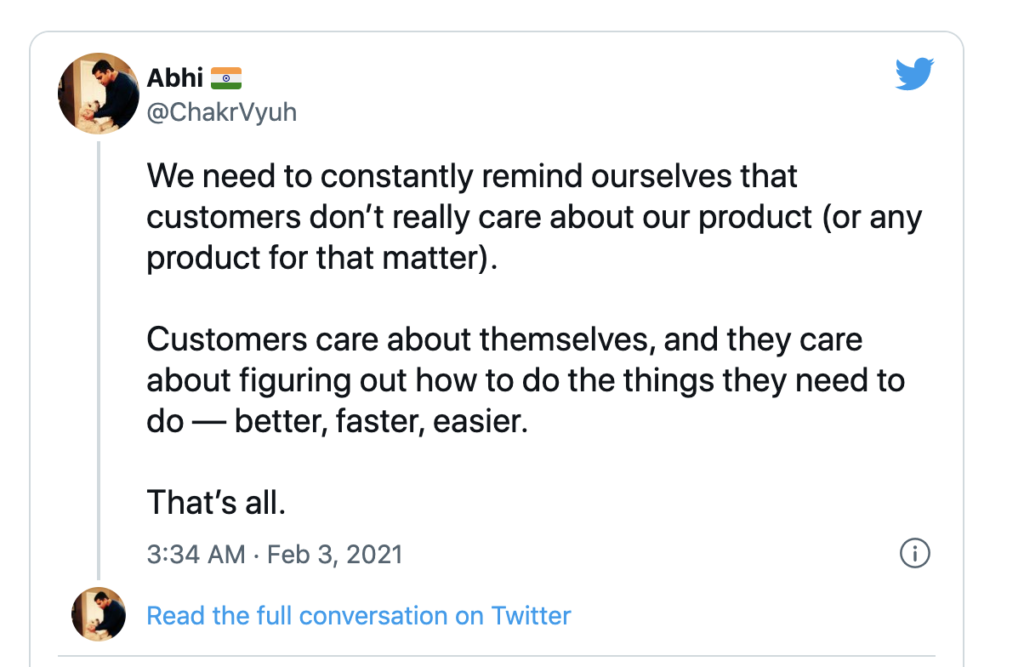The image size is (1024, 667).
Task: Click the line starting "customers don't really care"
Action: click(534, 216)
